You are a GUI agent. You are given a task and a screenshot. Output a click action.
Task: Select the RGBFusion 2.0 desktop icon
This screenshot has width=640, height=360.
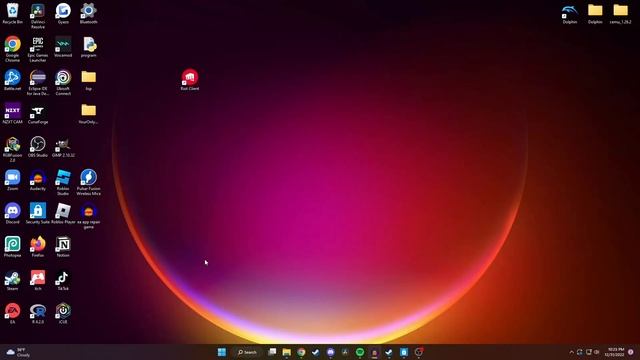(13, 149)
